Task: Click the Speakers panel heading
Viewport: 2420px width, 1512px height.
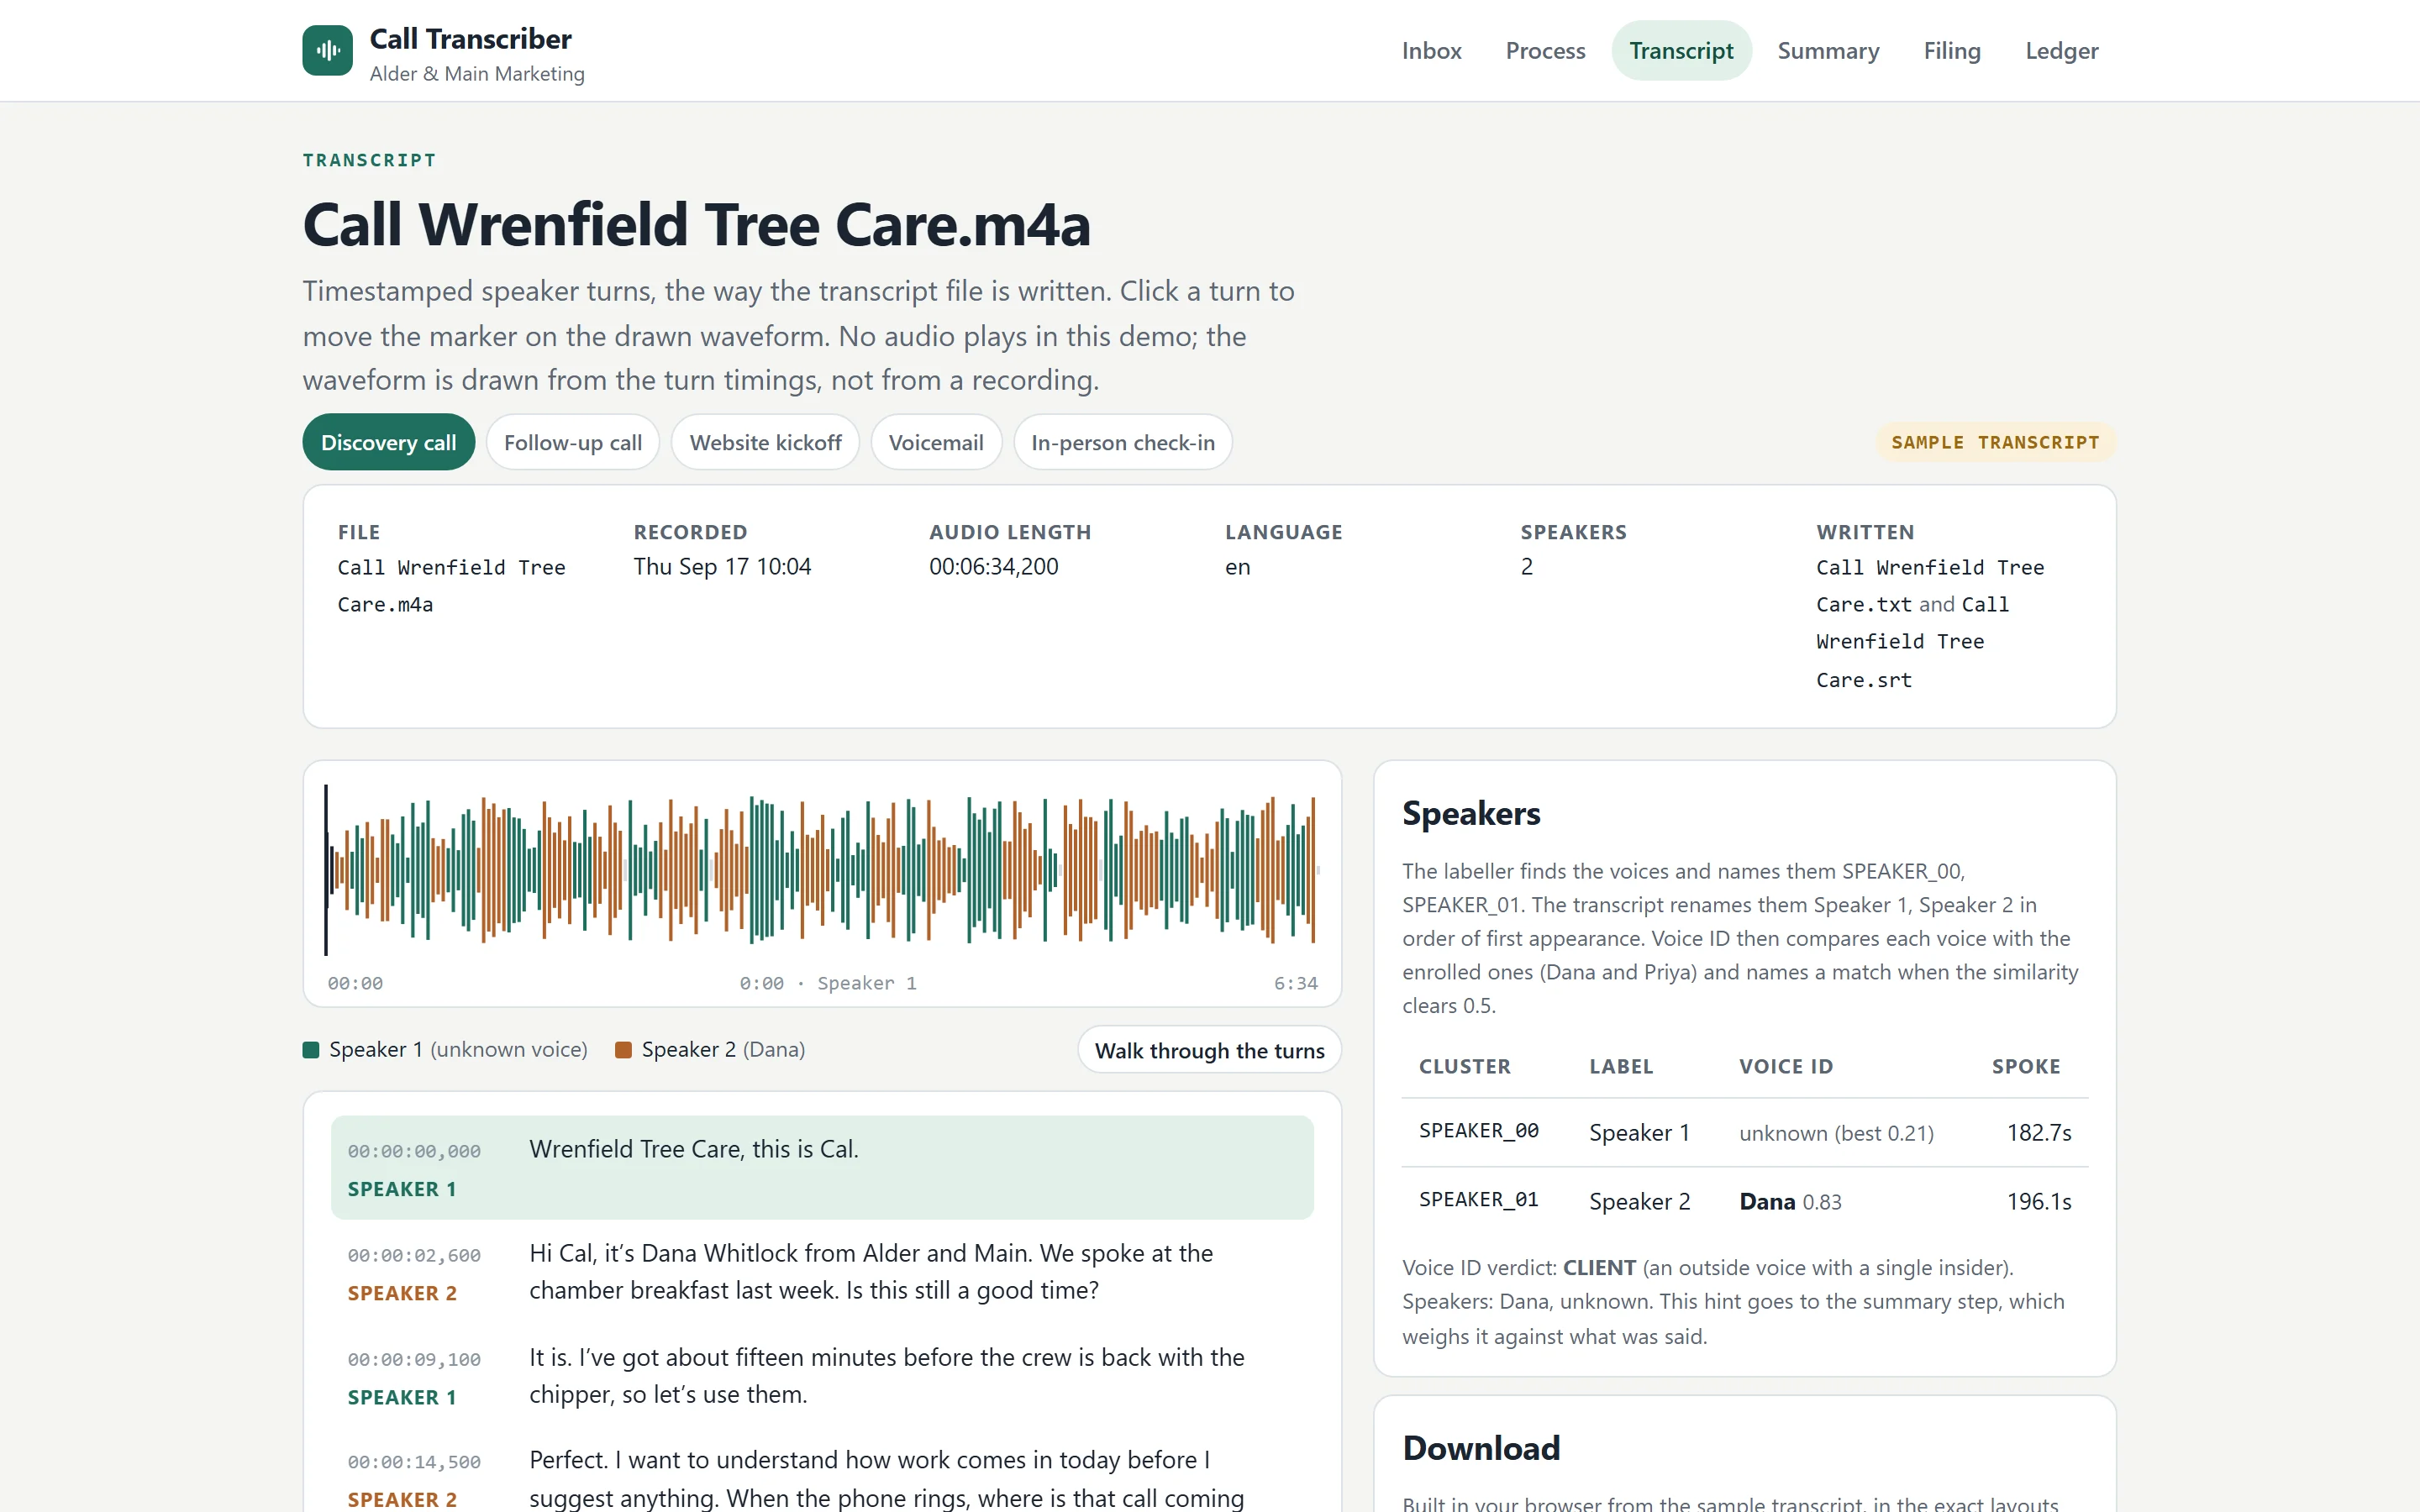Action: point(1471,813)
